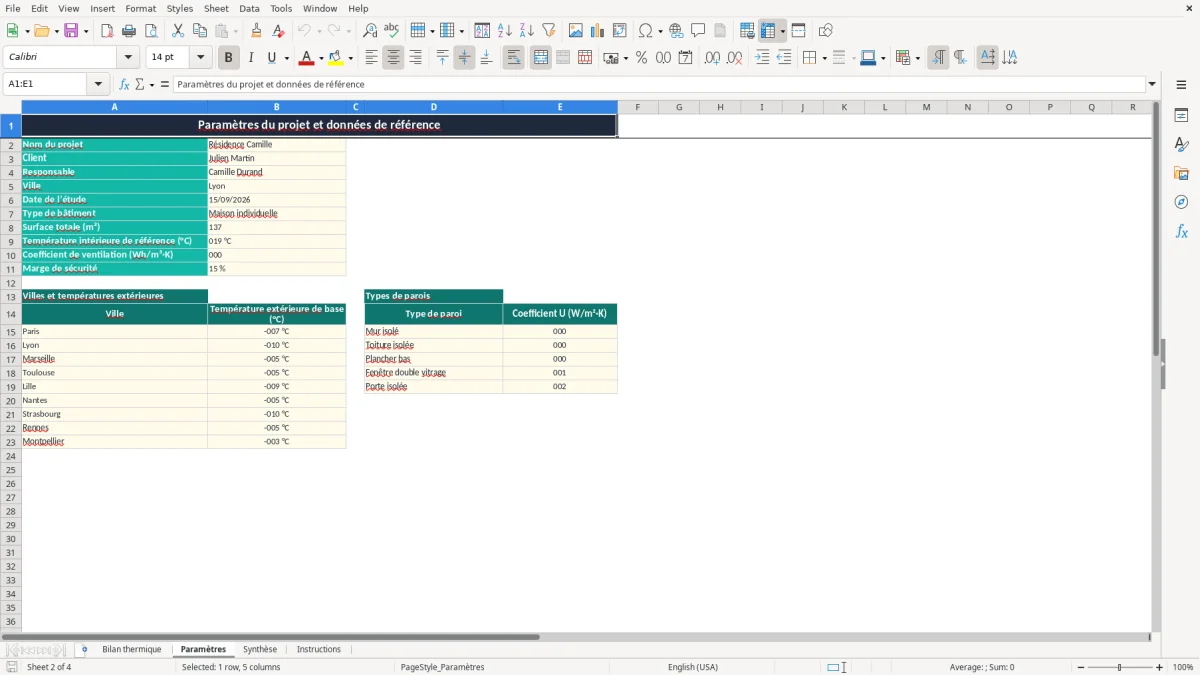
Task: Open the font name dropdown
Action: (129, 58)
